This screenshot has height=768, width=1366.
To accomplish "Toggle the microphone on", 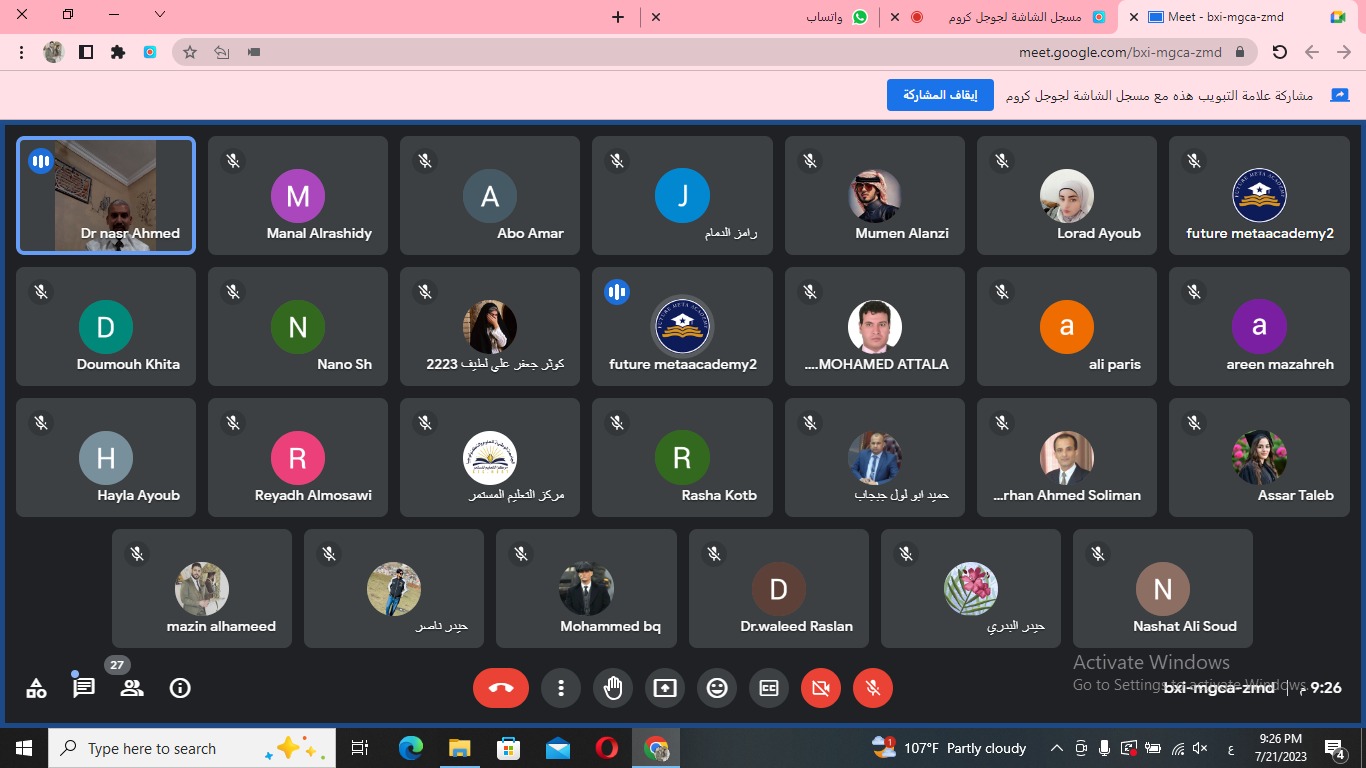I will click(x=873, y=688).
